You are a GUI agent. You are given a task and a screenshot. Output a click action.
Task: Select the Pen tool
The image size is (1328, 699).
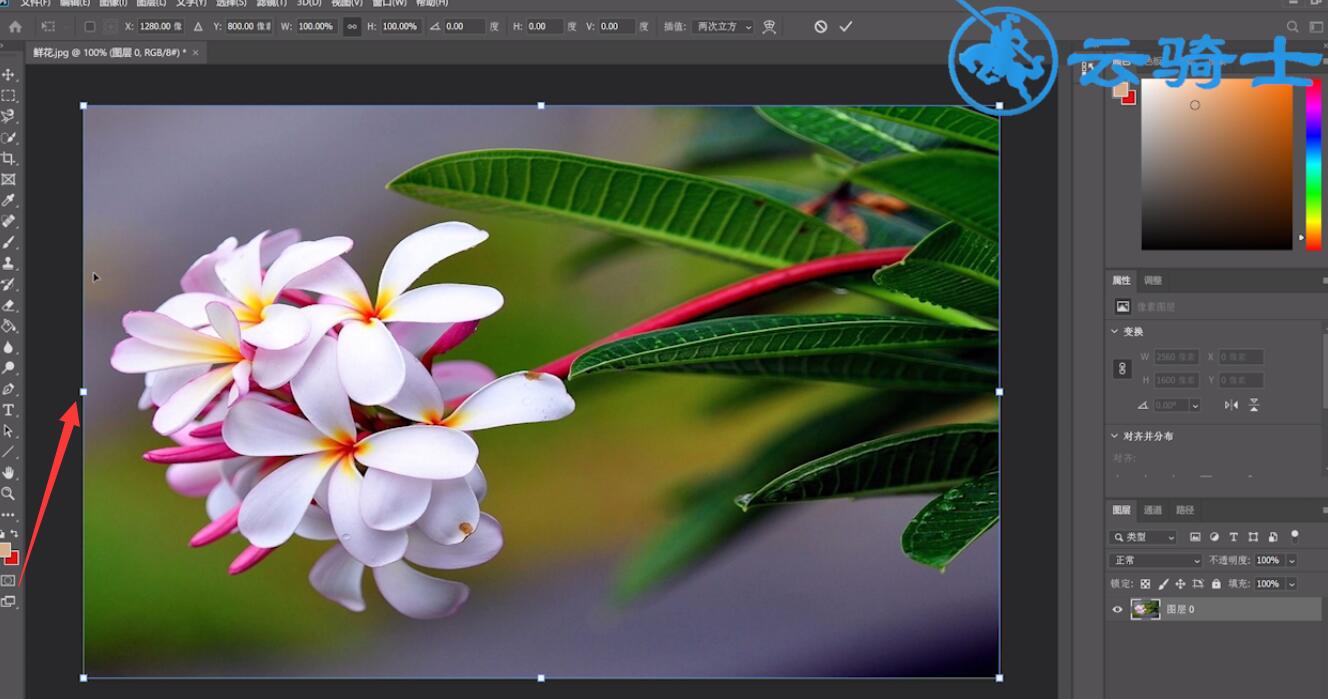(x=8, y=389)
